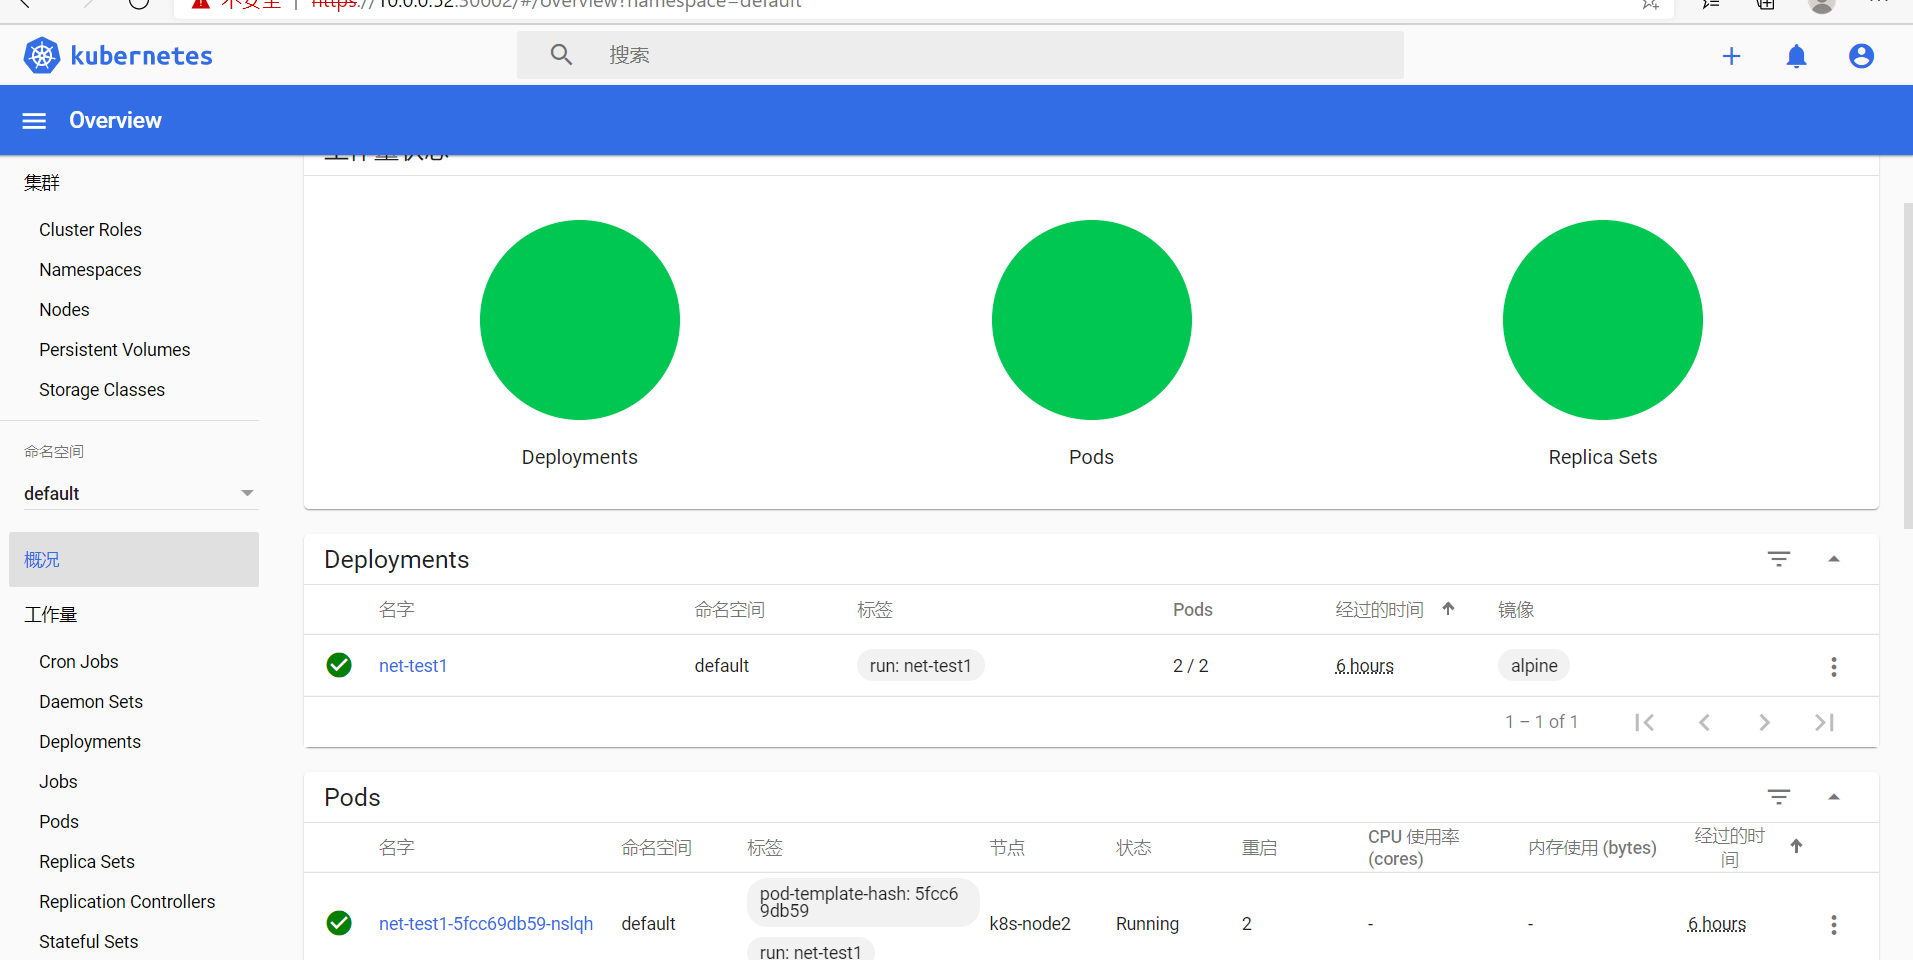Sort Deployments by 名字 column
Screen dimensions: 1913x960
tap(397, 610)
